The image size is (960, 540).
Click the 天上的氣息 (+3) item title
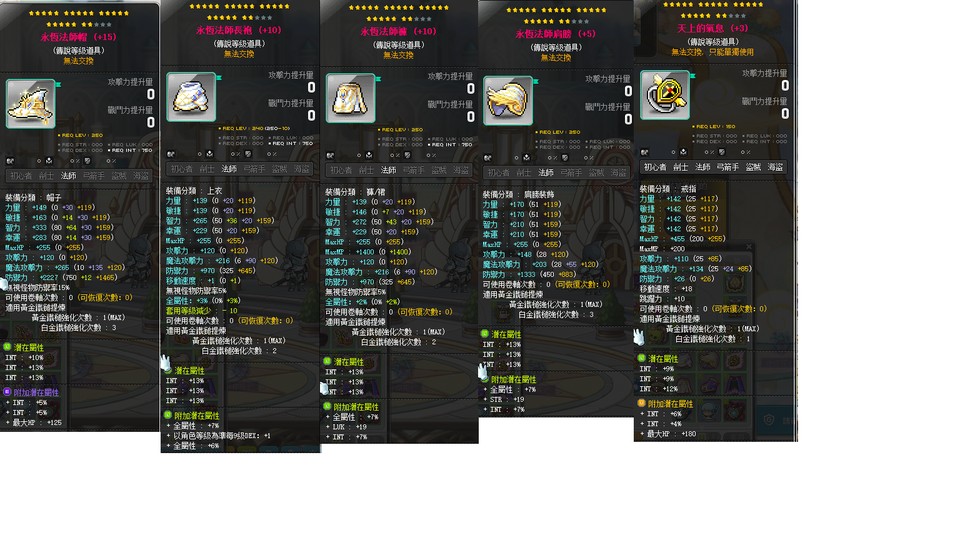click(713, 28)
